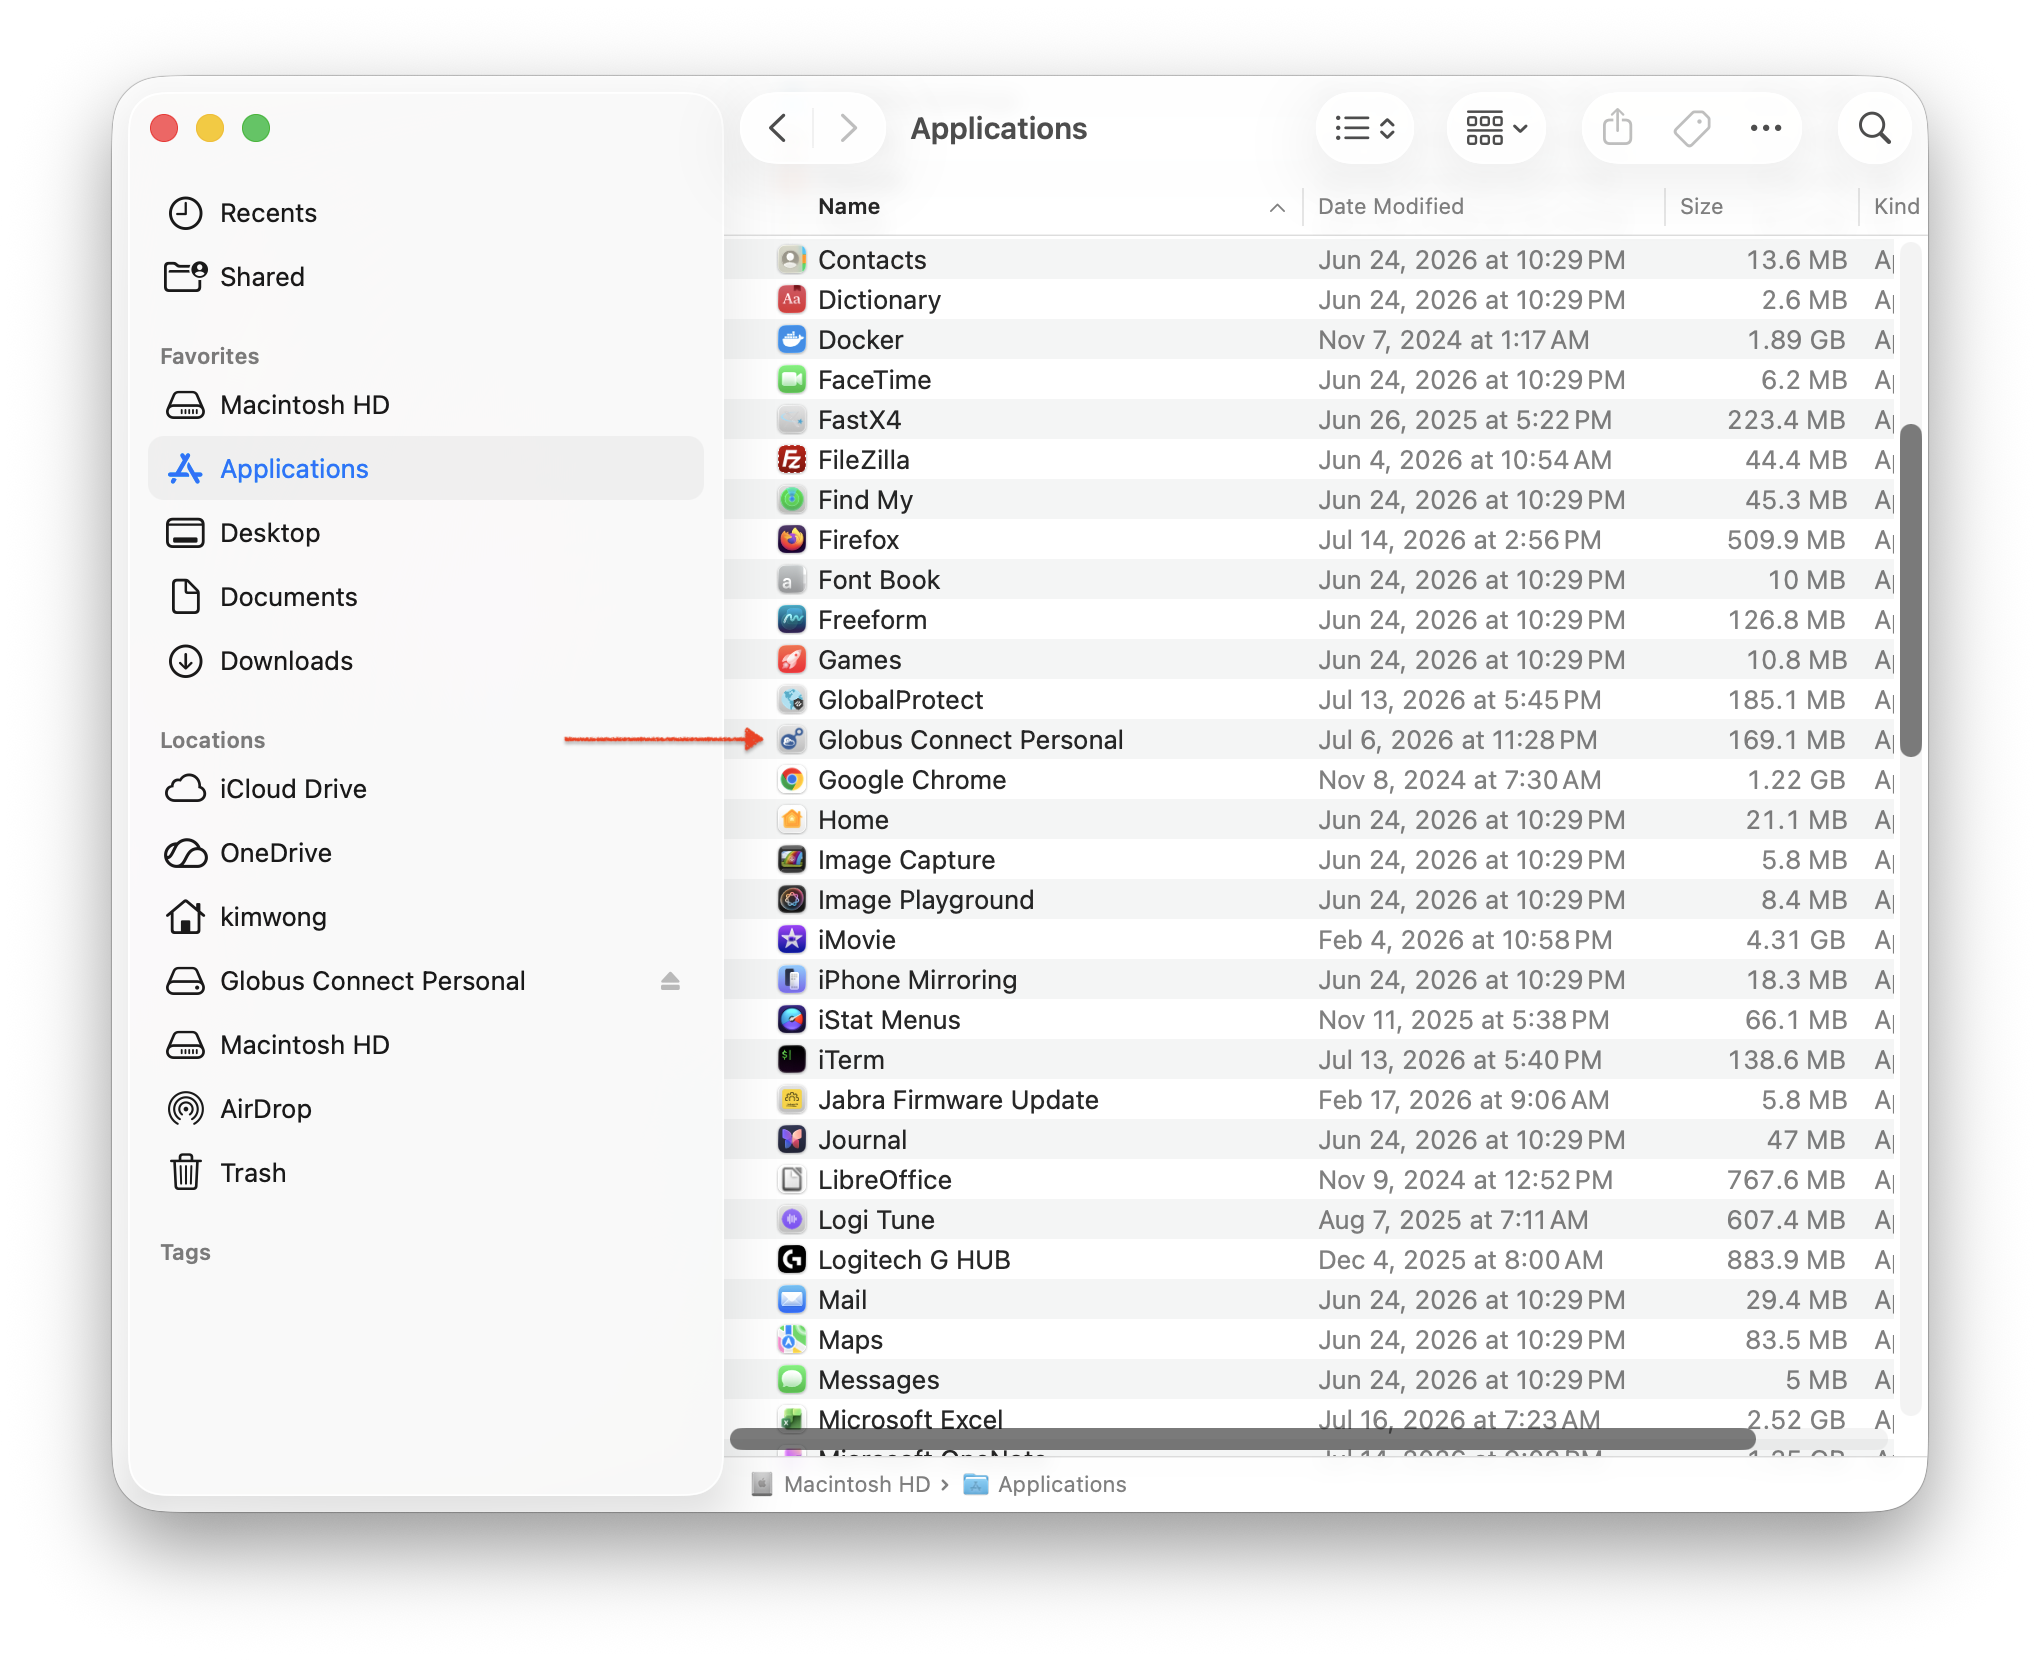Click the LibreOffice row name
The image size is (2040, 1660).
884,1180
